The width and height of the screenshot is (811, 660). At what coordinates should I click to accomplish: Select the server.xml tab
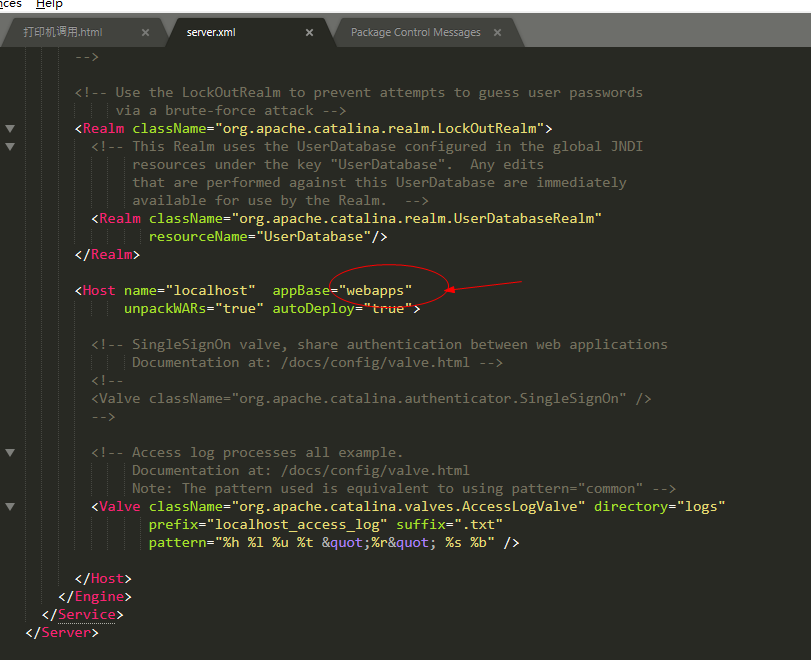pos(211,32)
